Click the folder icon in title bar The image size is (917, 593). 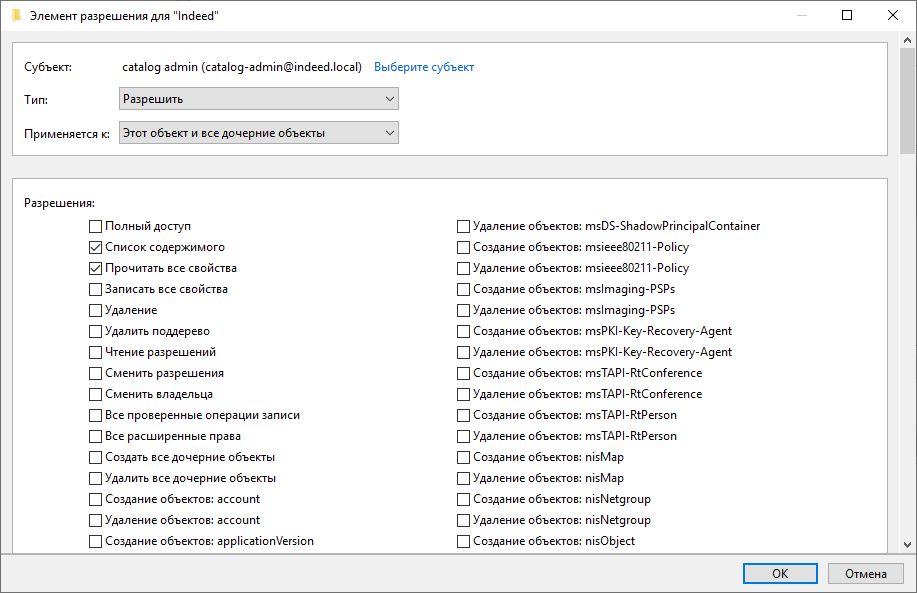[x=16, y=15]
